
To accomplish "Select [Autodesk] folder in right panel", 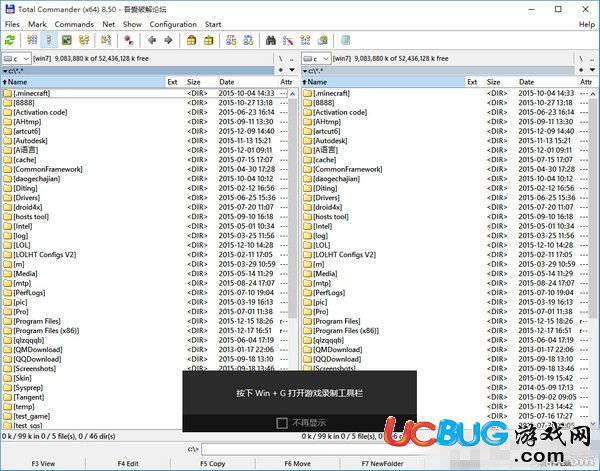I will [330, 141].
